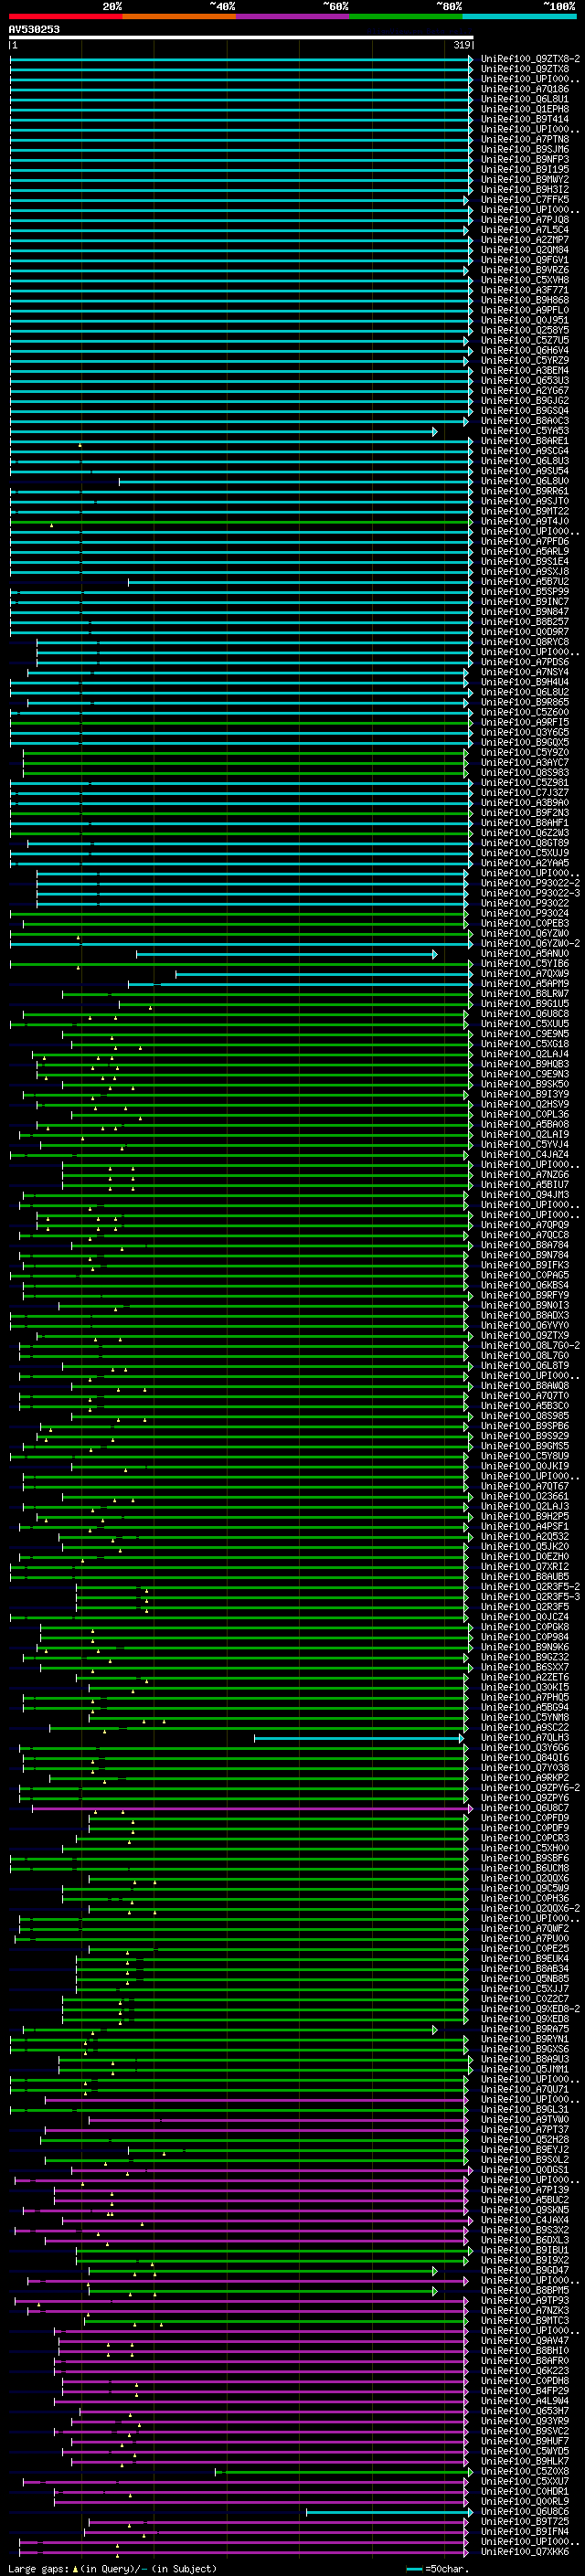Open hit UniRef100_Q6YZW0-2

530,943
